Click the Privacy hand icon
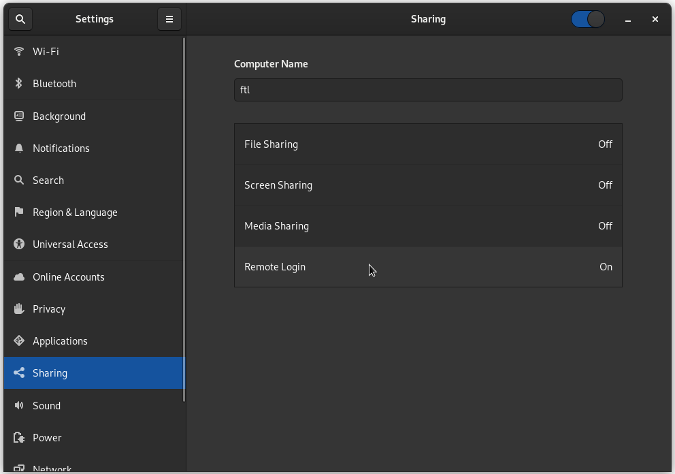The height and width of the screenshot is (474, 675). (x=19, y=309)
